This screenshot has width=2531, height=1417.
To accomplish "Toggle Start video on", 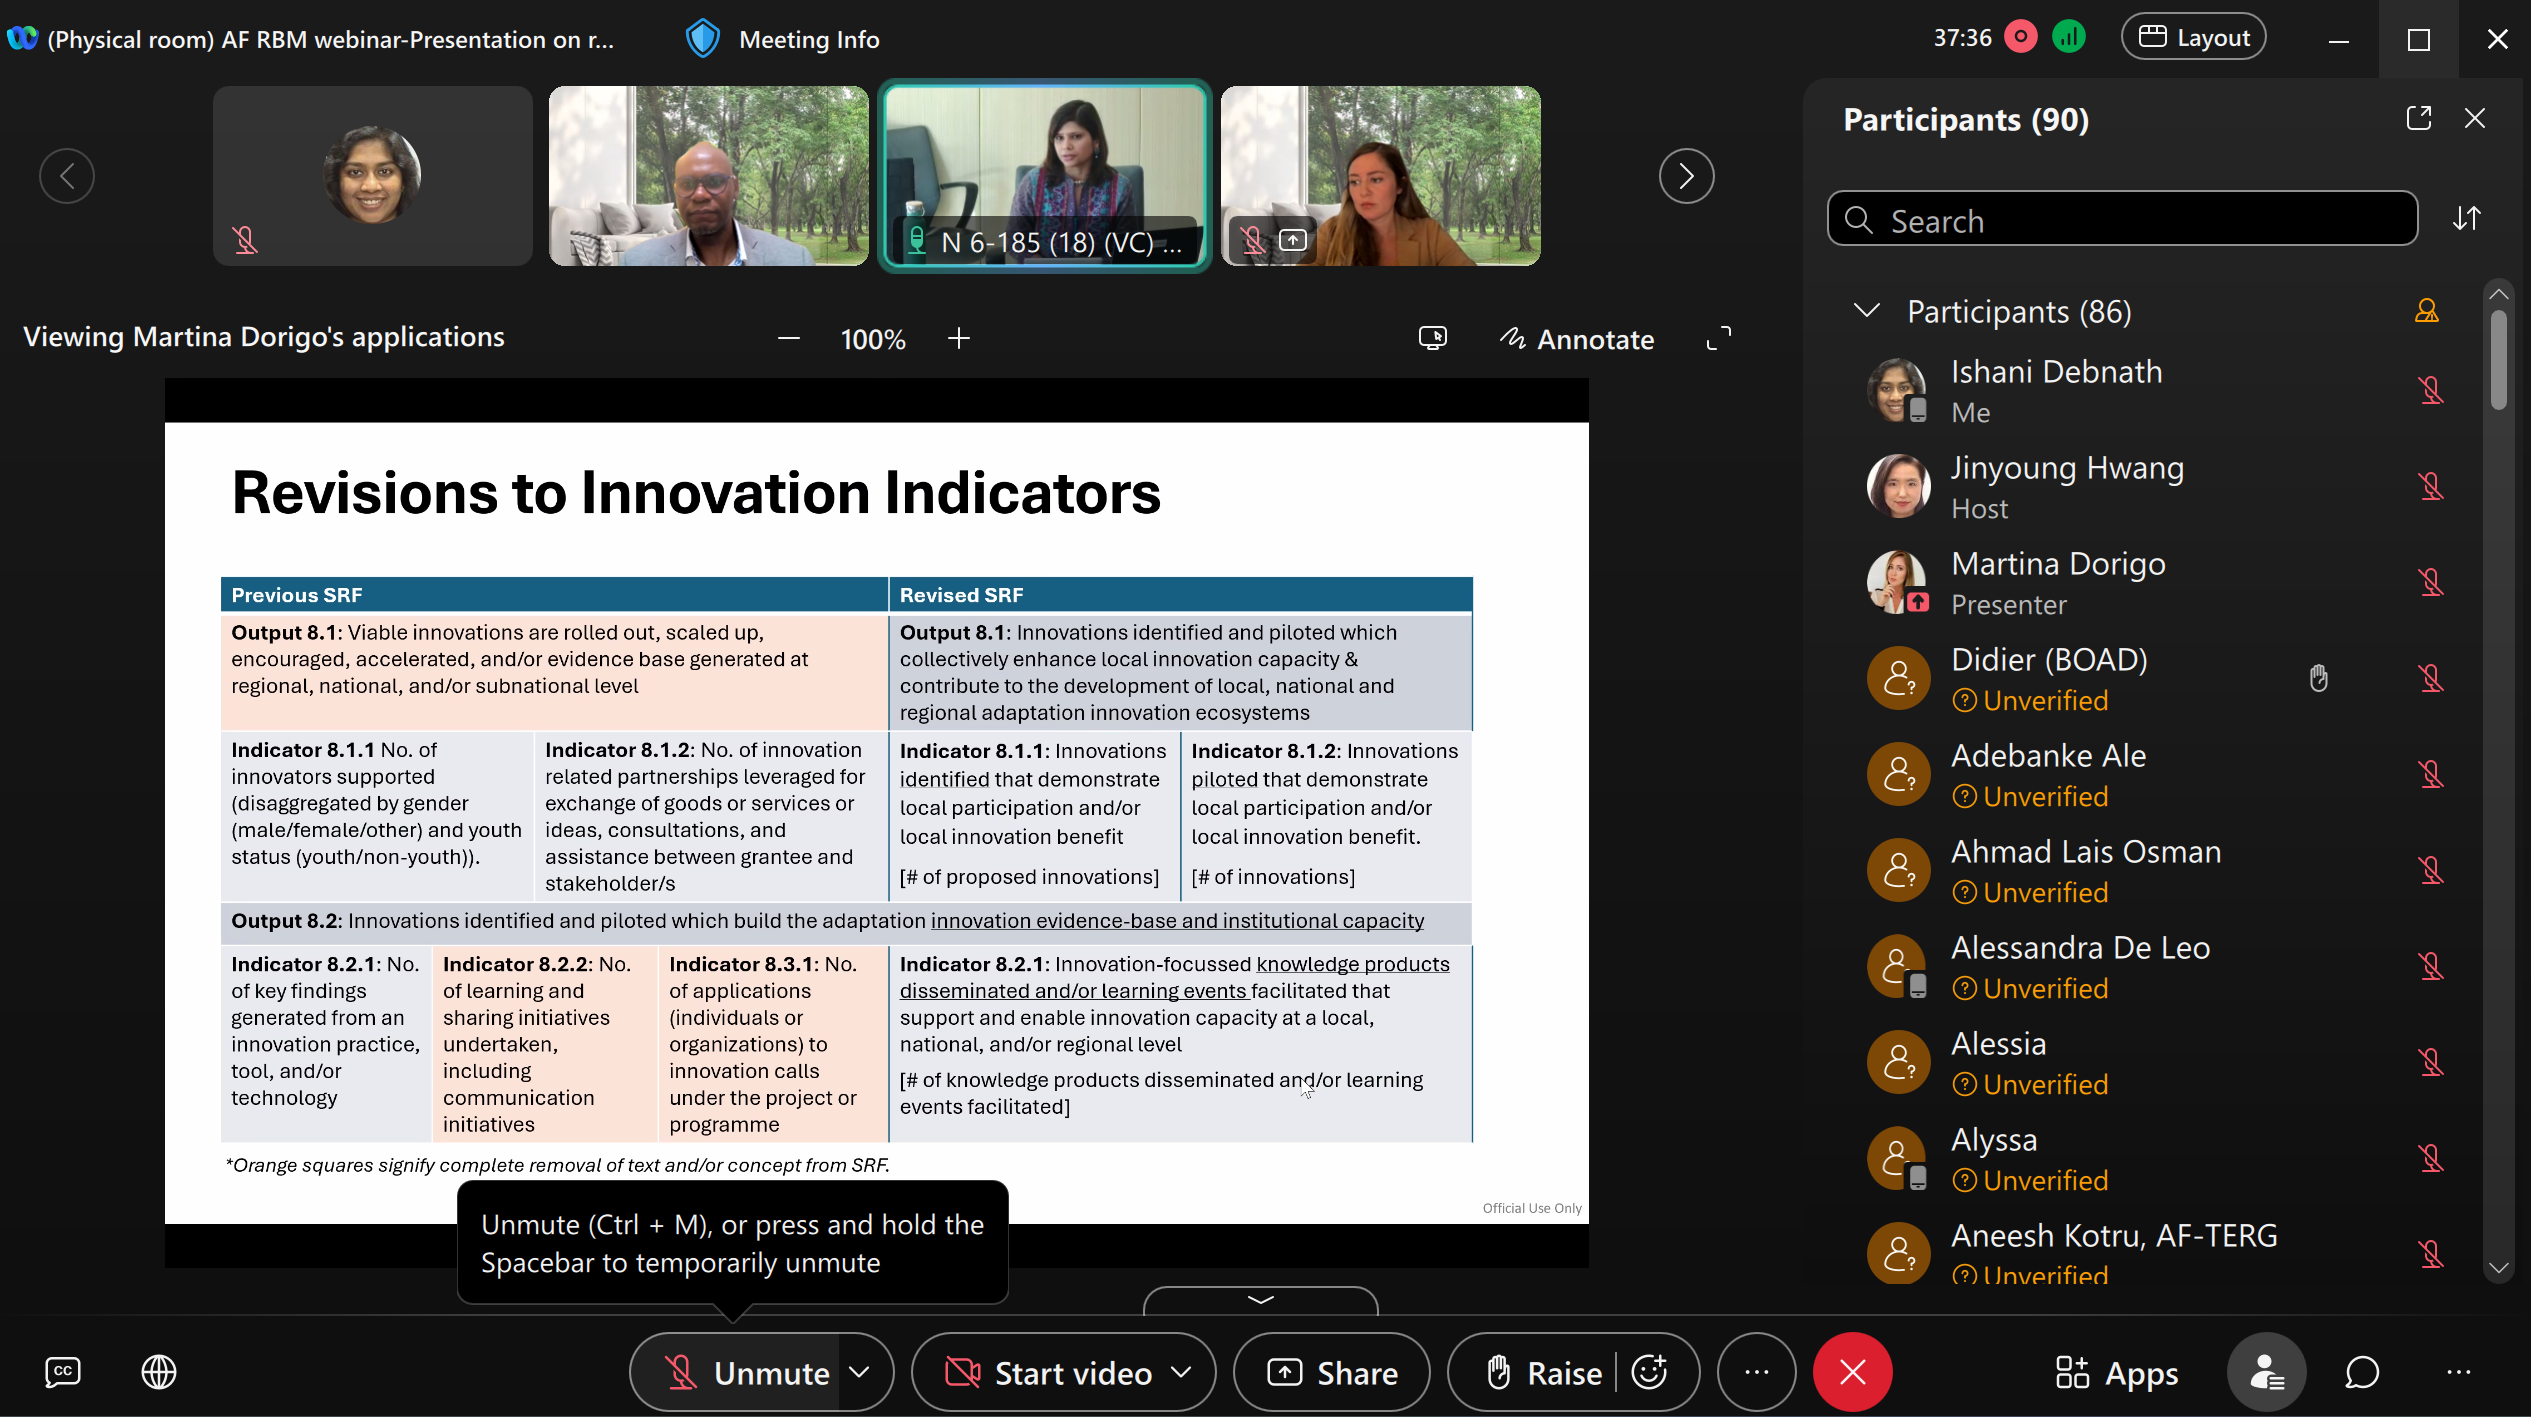I will tap(1048, 1372).
